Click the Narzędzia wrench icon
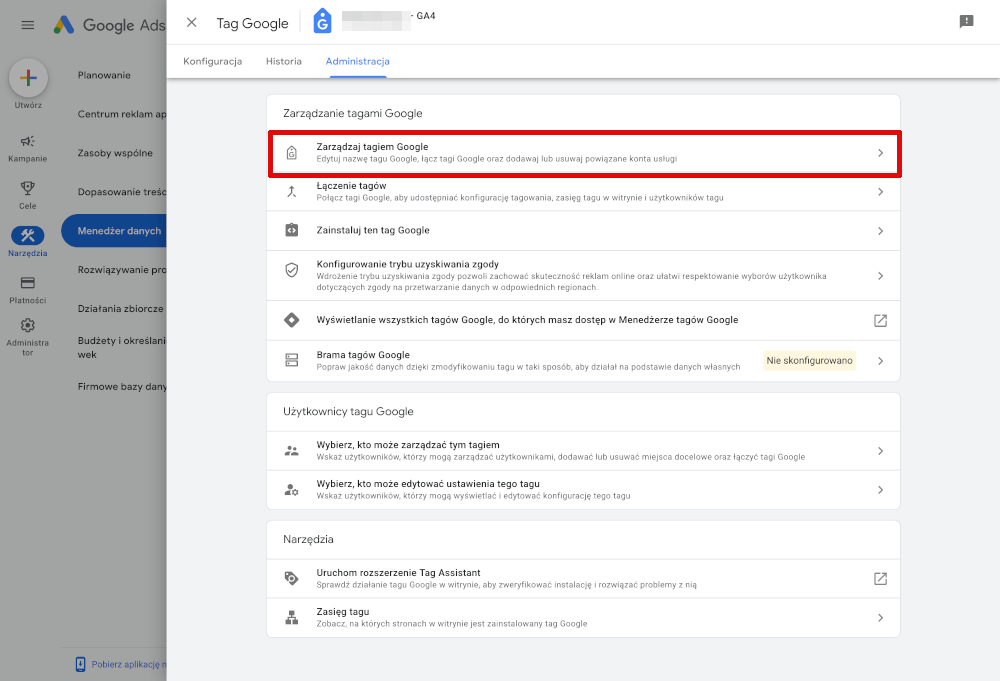The width and height of the screenshot is (1000, 681). [x=27, y=237]
